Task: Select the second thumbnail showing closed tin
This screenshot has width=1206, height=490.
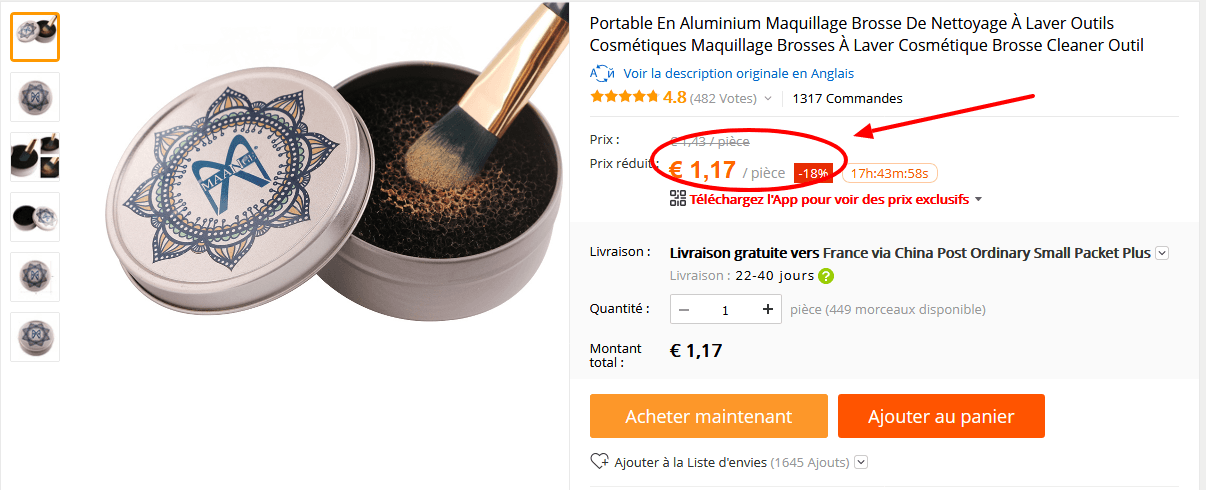Action: [x=35, y=97]
